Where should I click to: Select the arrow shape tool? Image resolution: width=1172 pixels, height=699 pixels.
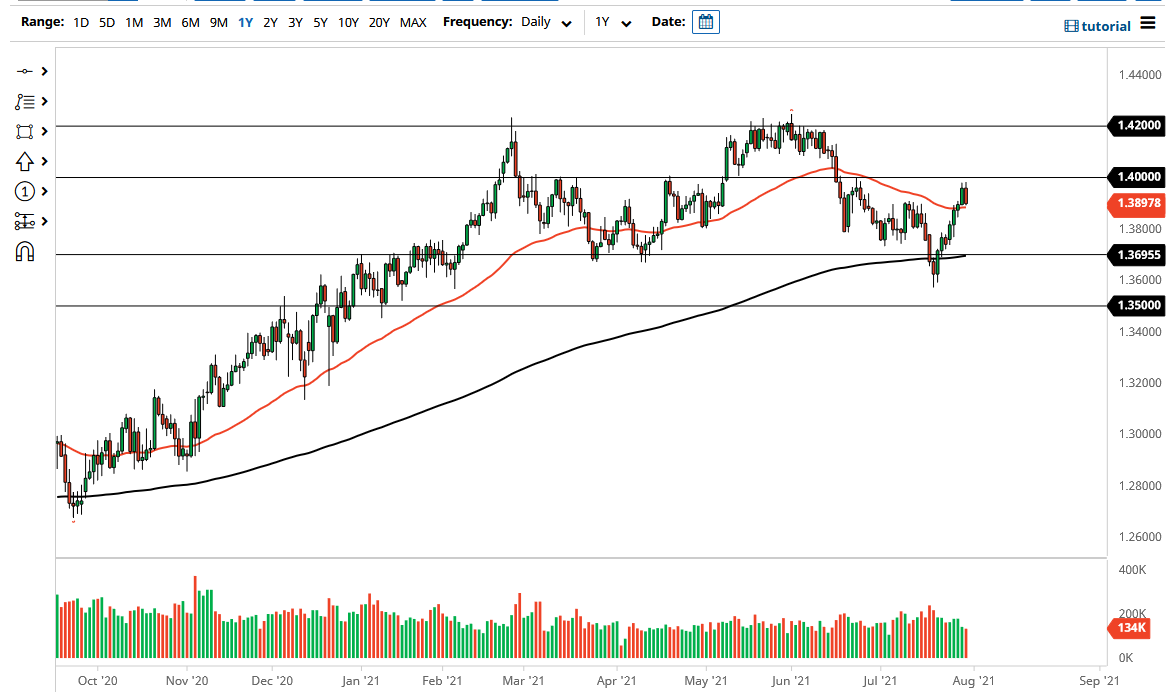(x=24, y=161)
